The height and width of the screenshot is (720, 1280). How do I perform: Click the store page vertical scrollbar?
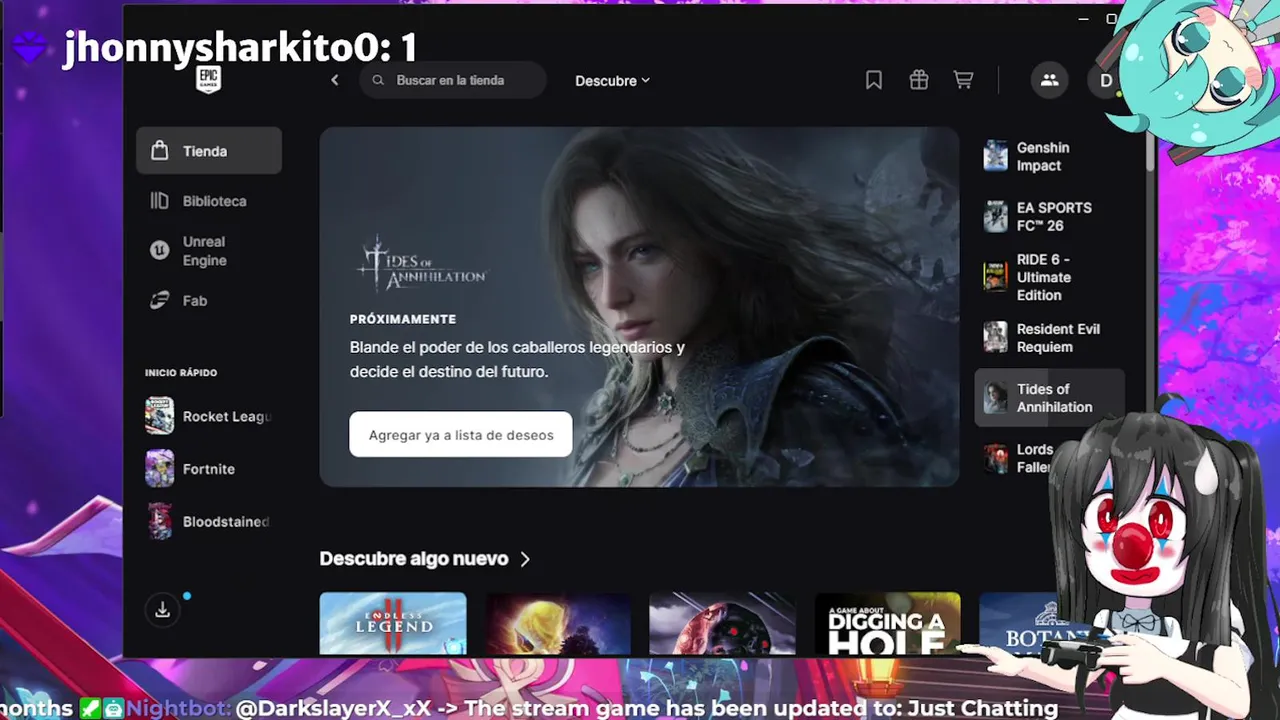1150,150
